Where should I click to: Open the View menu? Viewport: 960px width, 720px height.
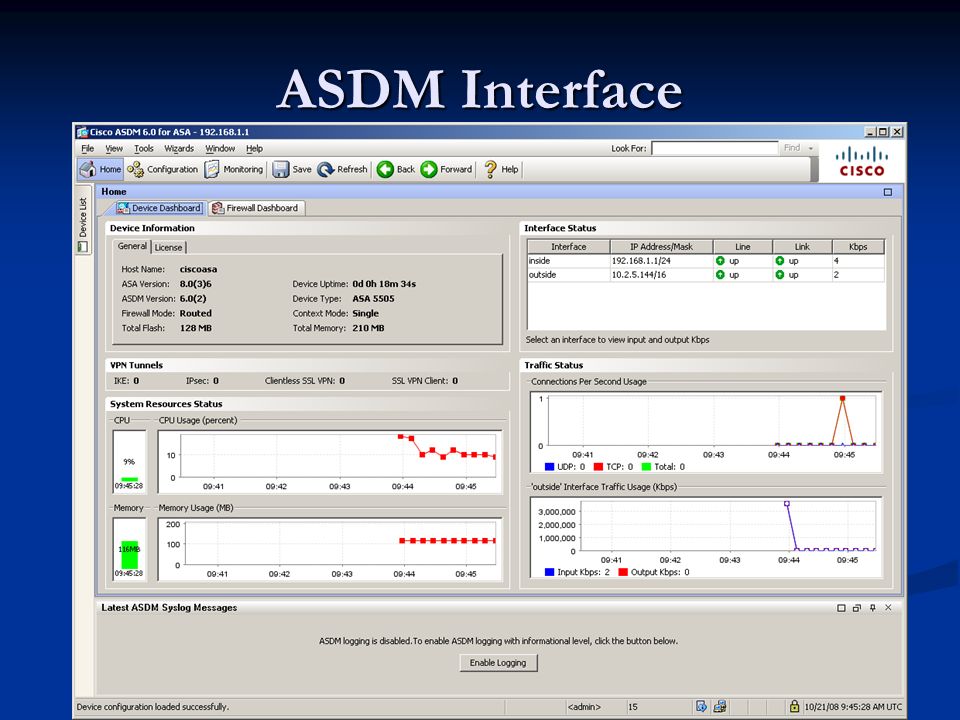click(114, 149)
